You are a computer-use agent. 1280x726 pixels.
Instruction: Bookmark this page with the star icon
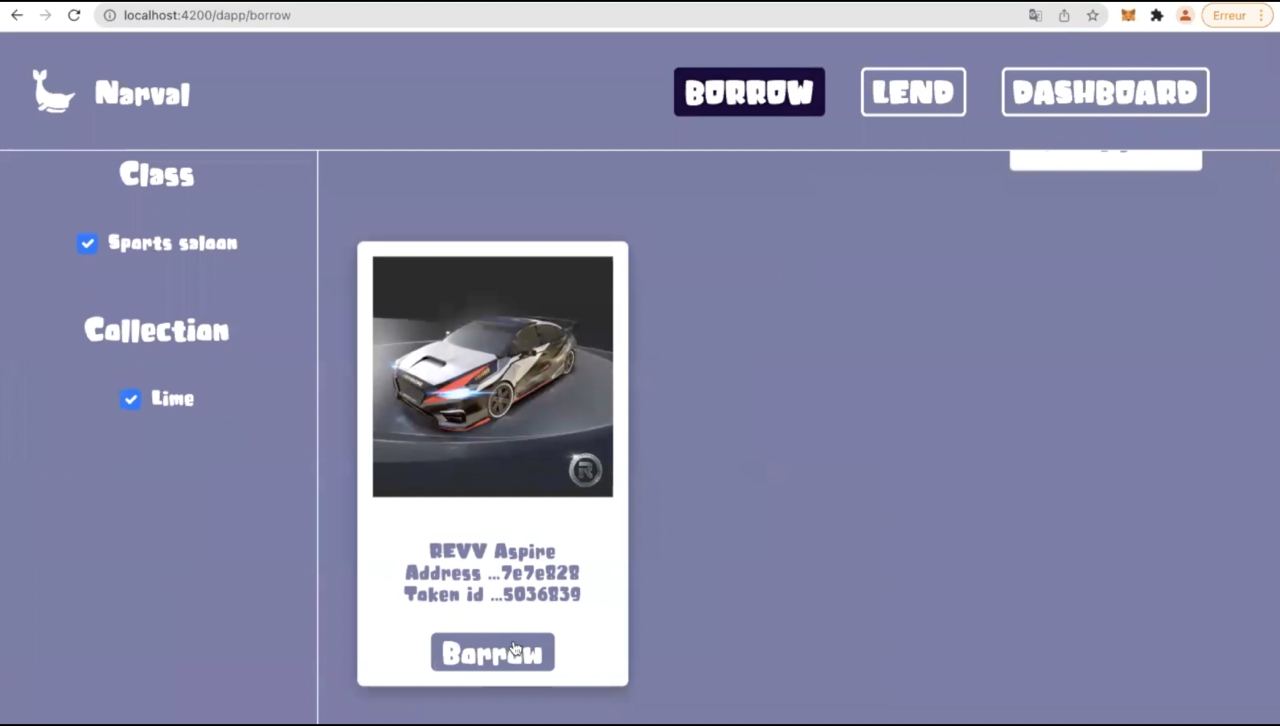click(1093, 15)
